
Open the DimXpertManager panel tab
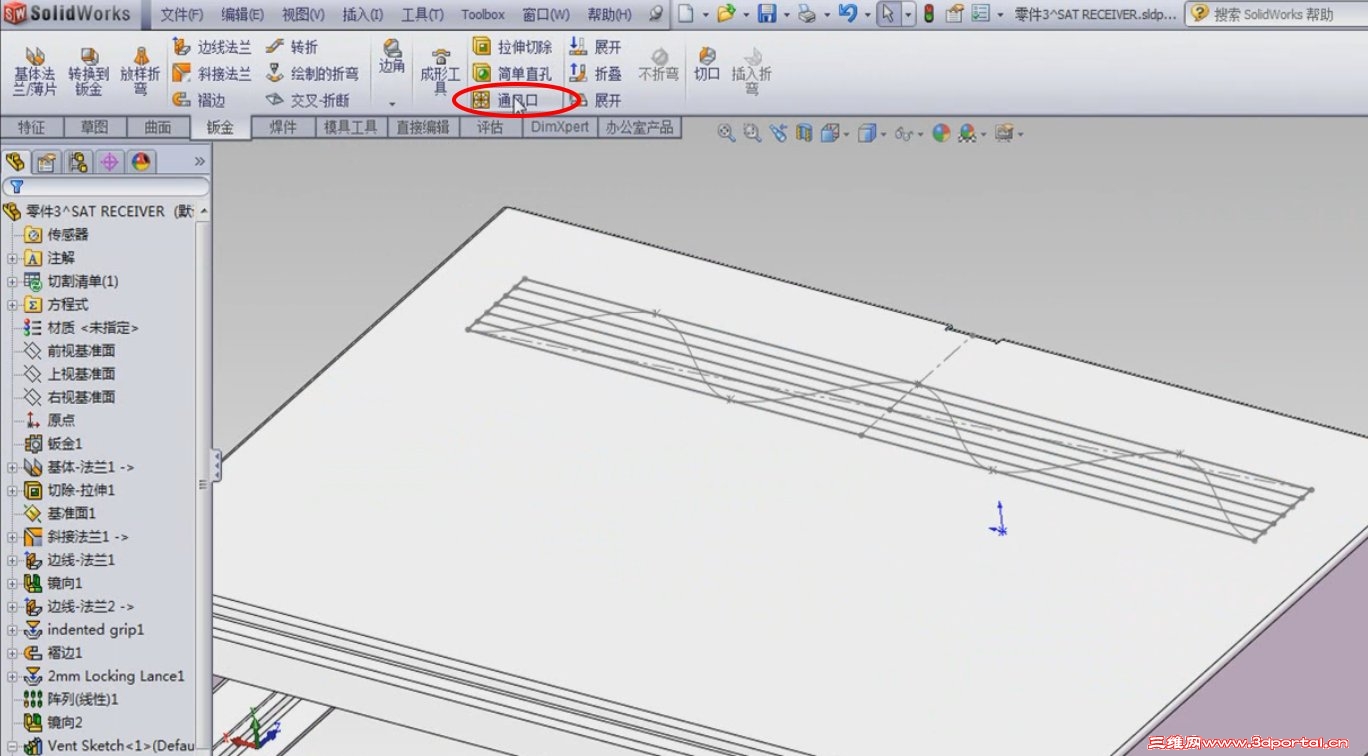pos(109,162)
